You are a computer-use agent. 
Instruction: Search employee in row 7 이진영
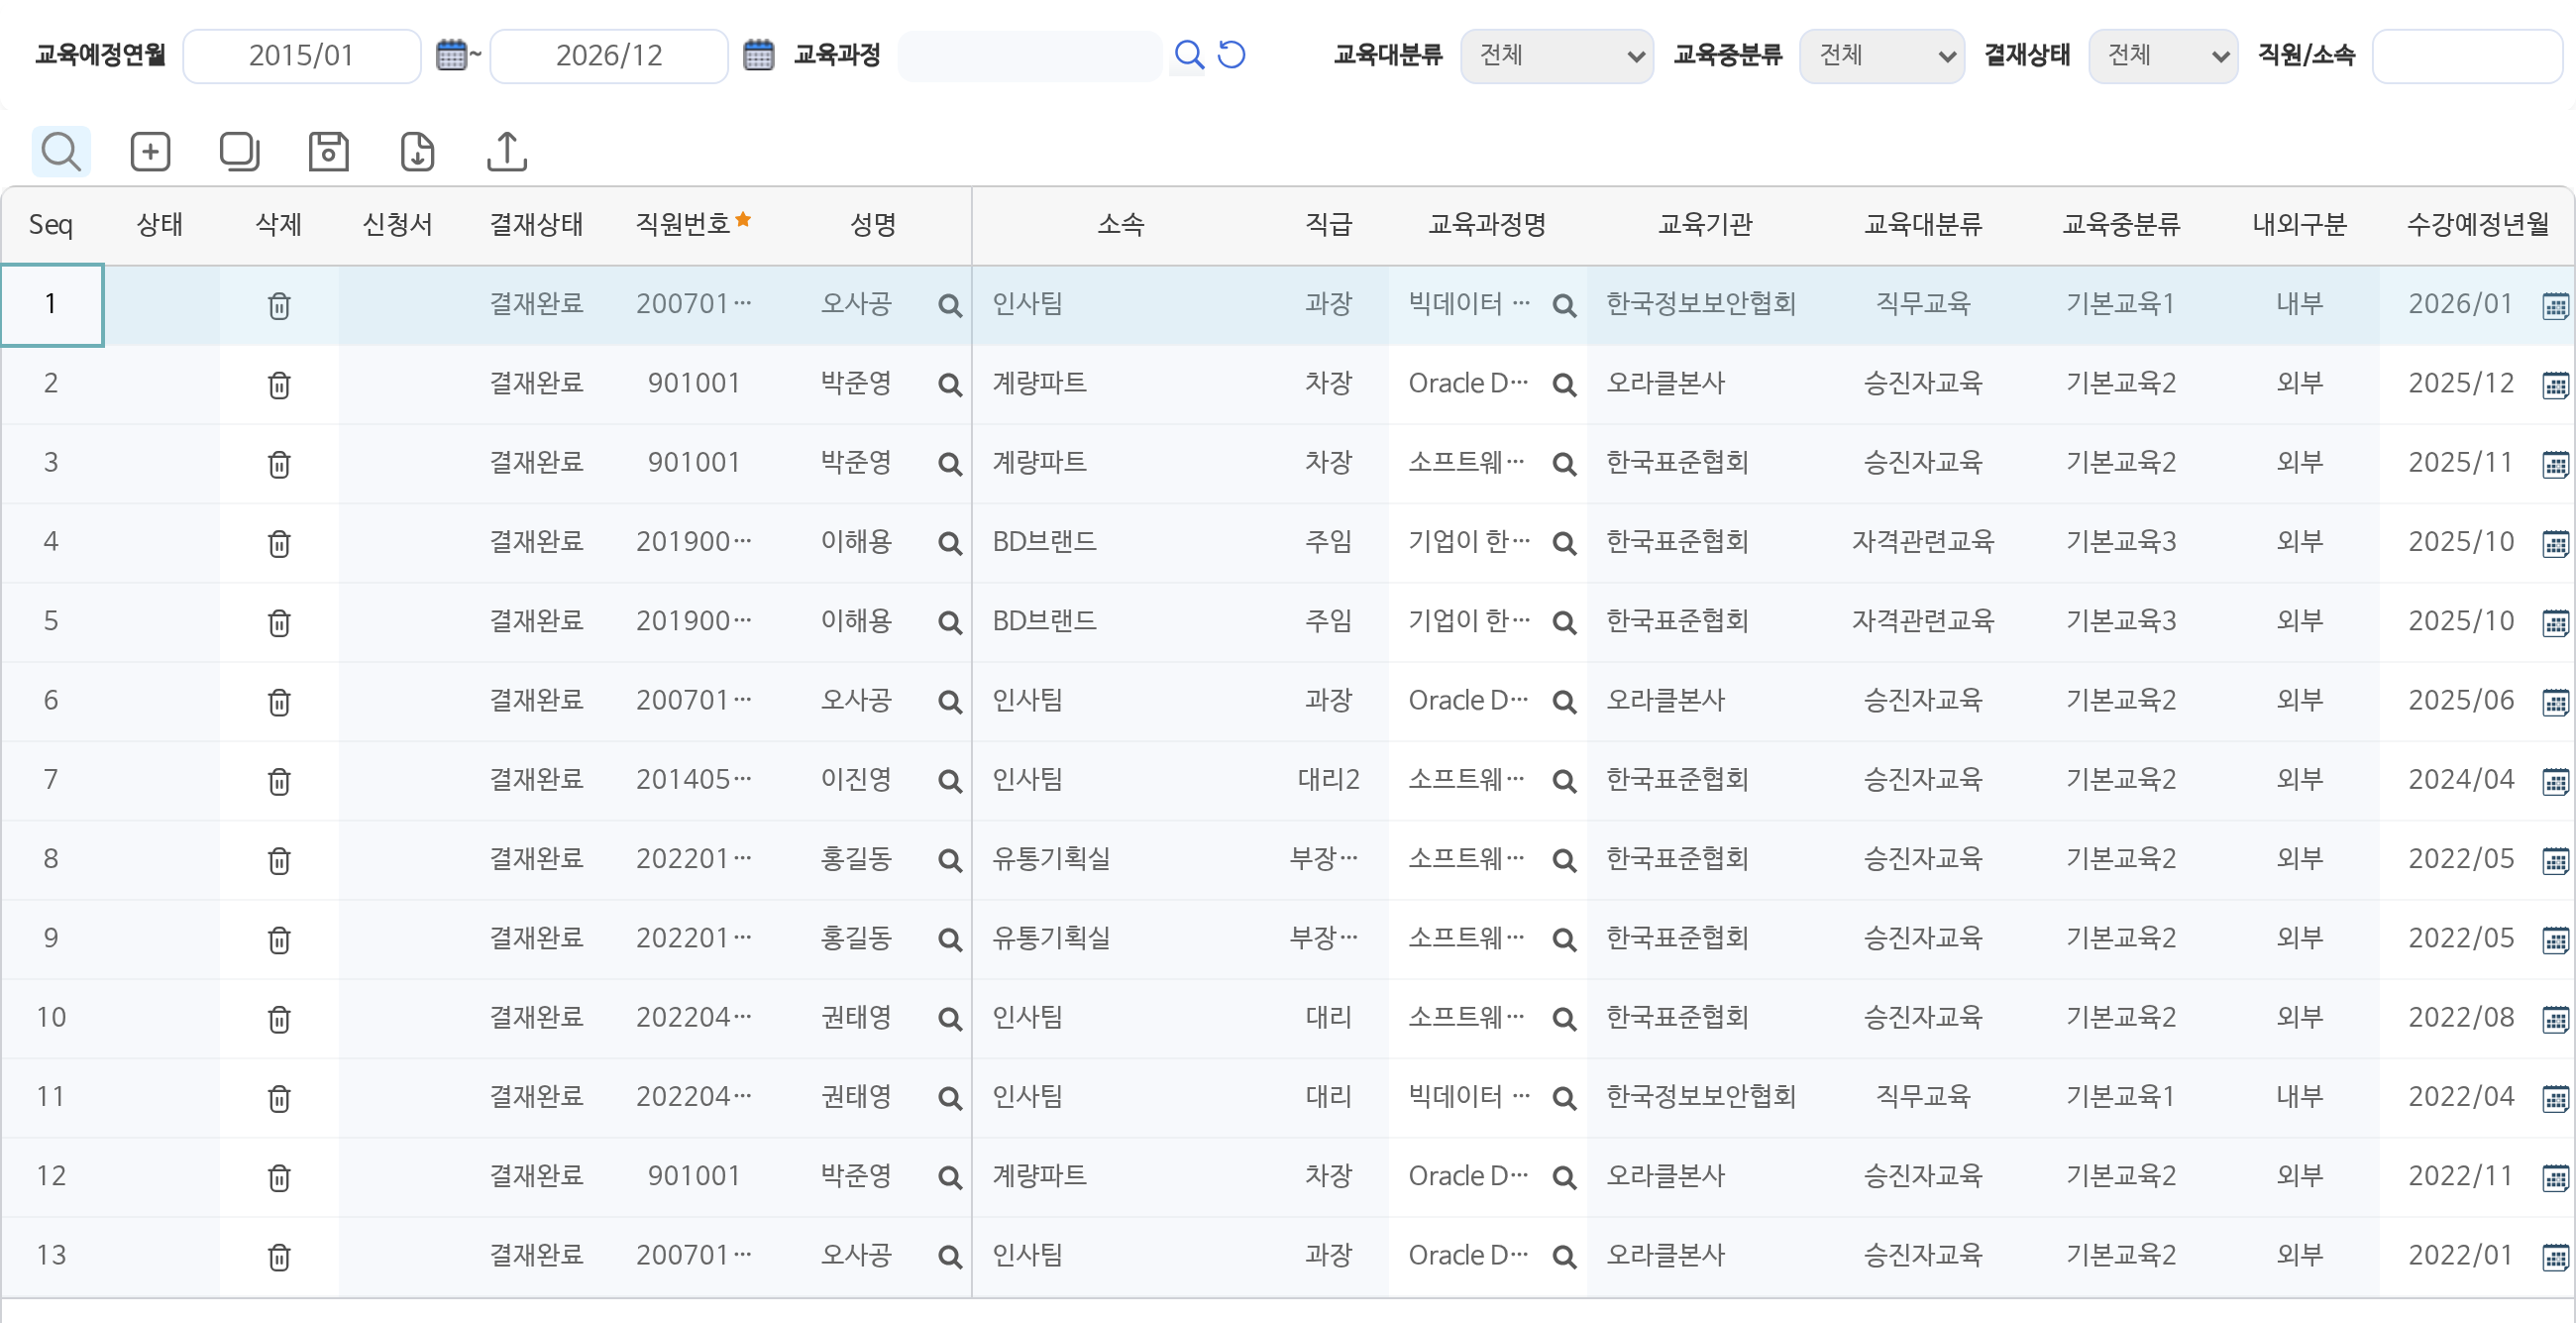click(950, 781)
